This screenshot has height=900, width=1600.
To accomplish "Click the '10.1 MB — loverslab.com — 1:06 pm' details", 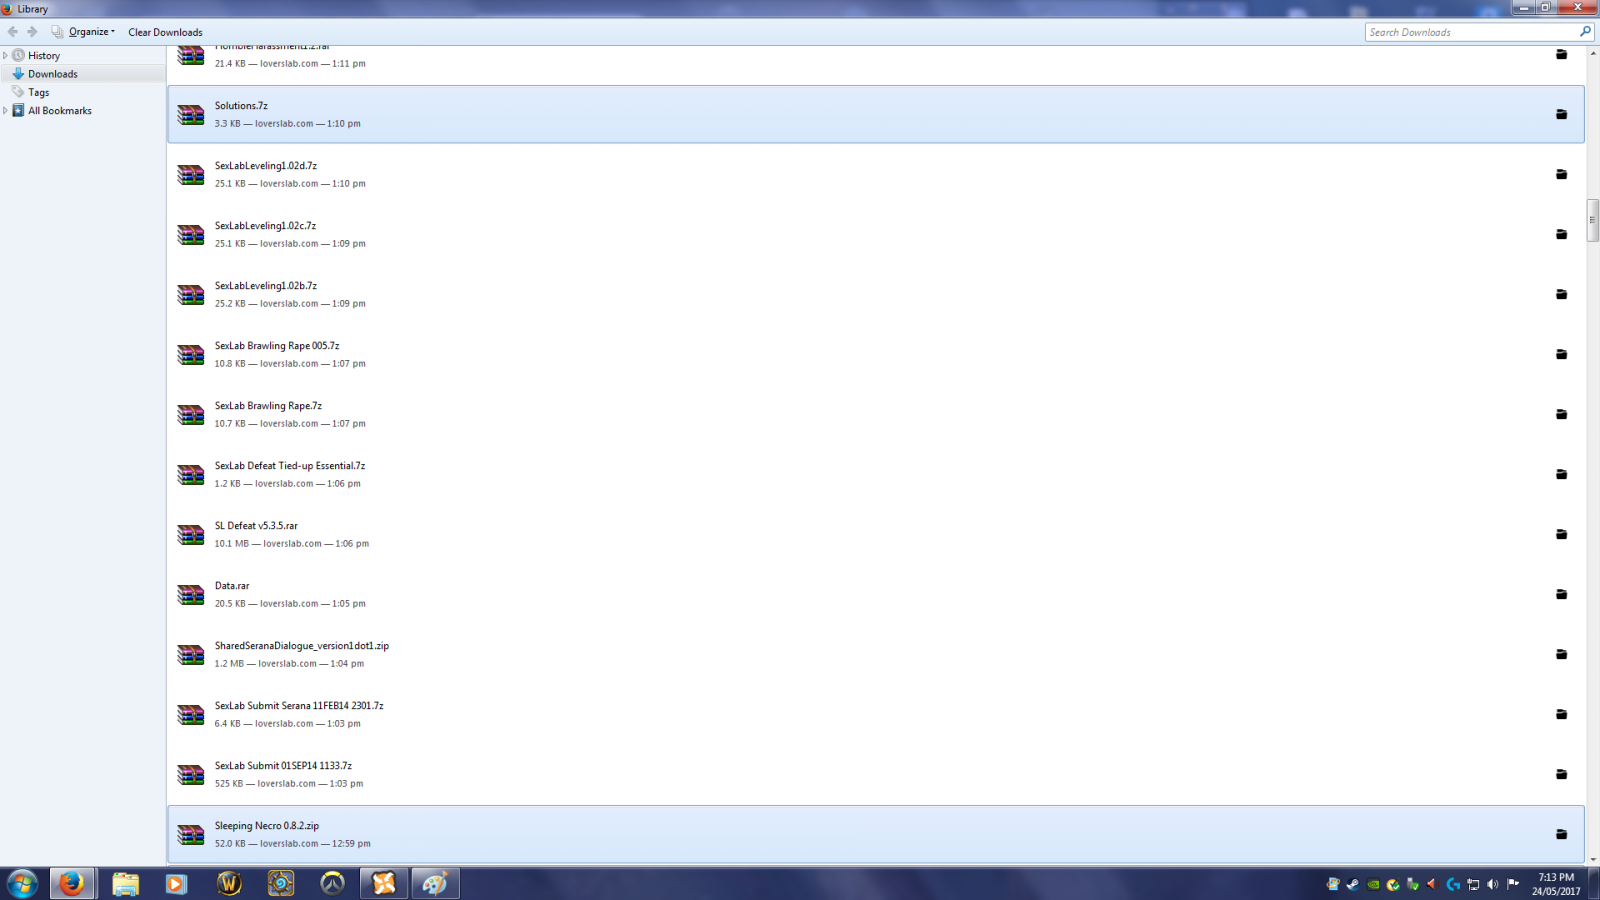I will tap(292, 544).
